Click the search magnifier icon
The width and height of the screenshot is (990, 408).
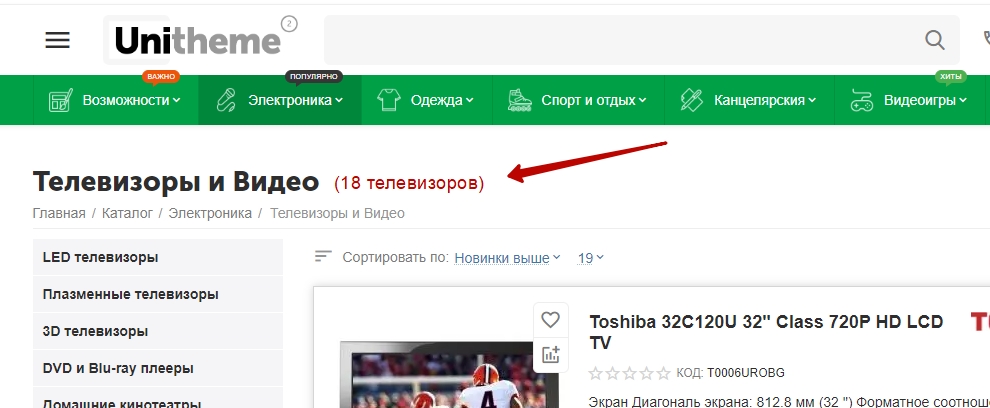click(x=934, y=40)
